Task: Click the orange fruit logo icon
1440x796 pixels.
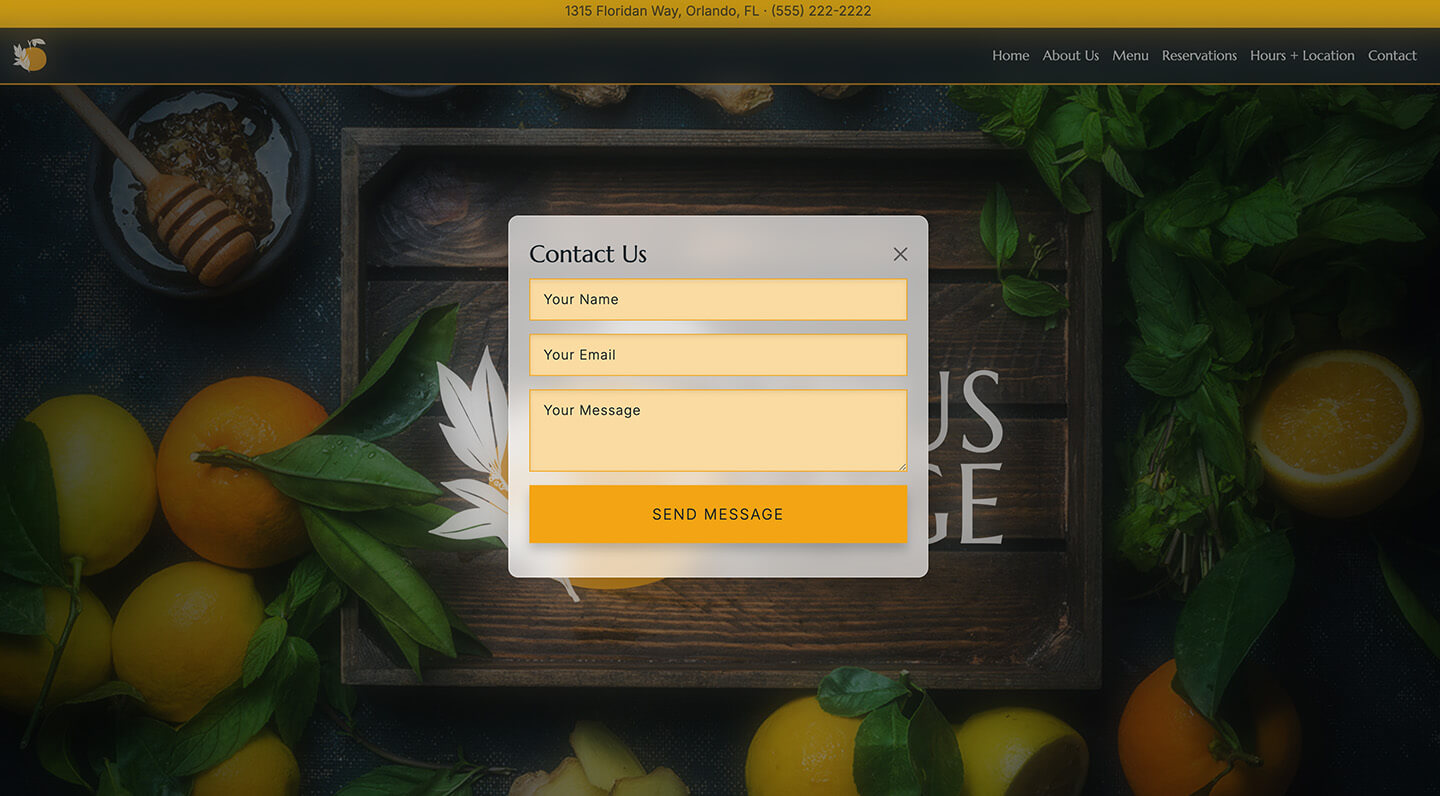Action: 30,55
